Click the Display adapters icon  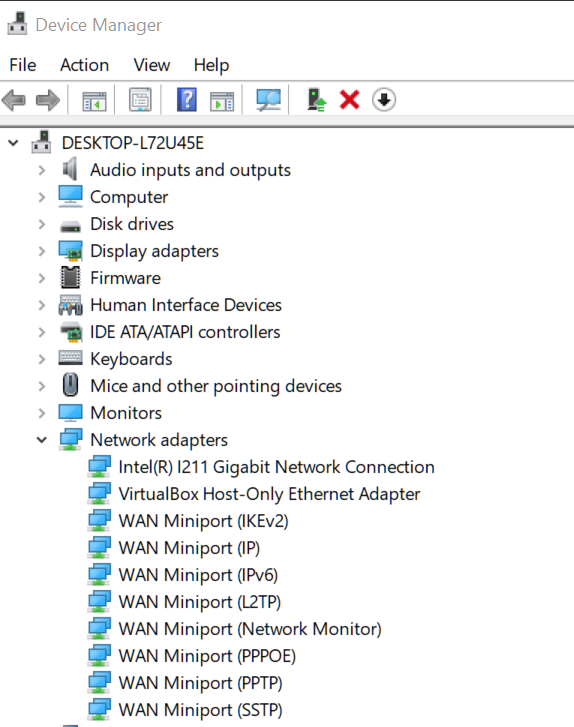pyautogui.click(x=70, y=251)
